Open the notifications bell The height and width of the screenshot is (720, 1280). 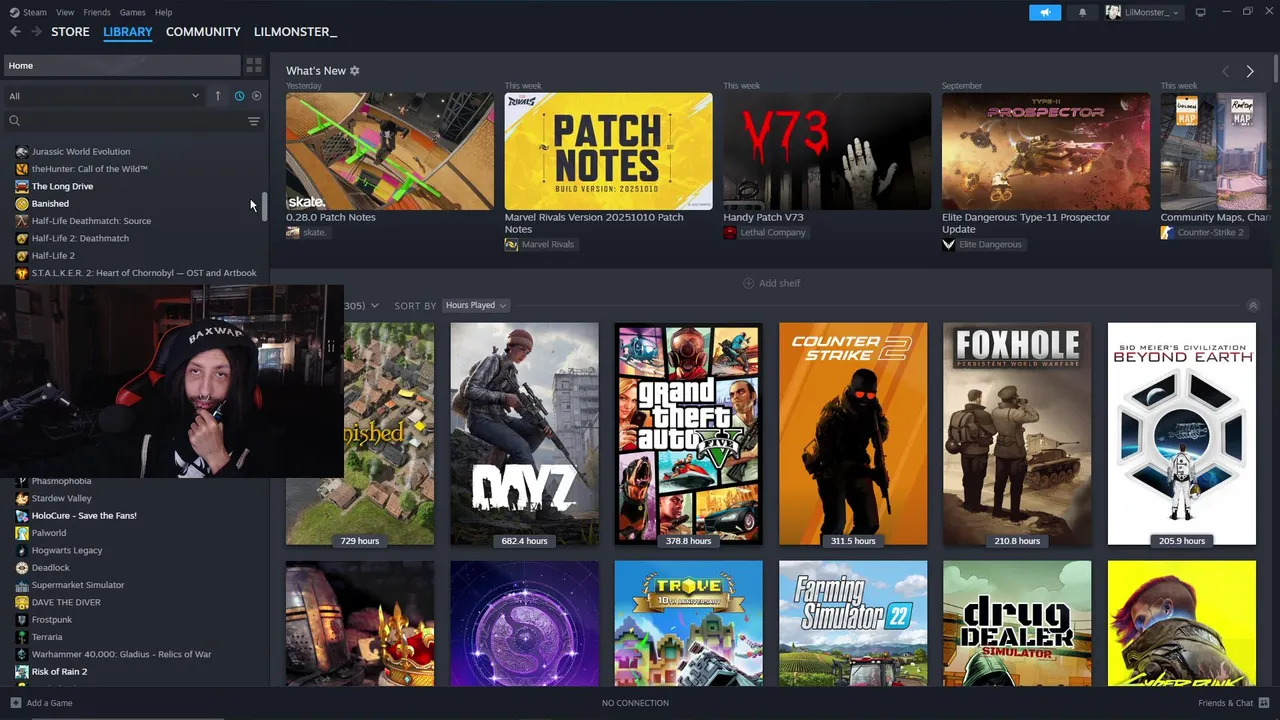pyautogui.click(x=1082, y=12)
